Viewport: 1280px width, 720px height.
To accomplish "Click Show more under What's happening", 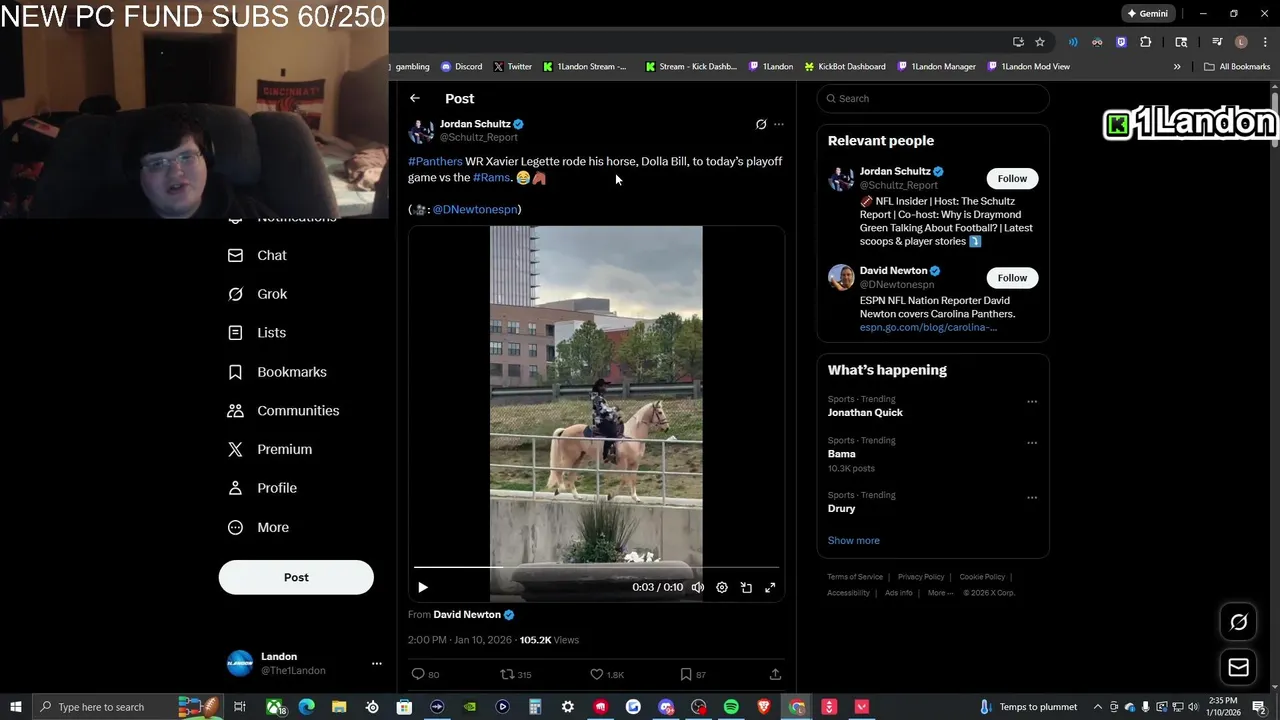I will 853,540.
